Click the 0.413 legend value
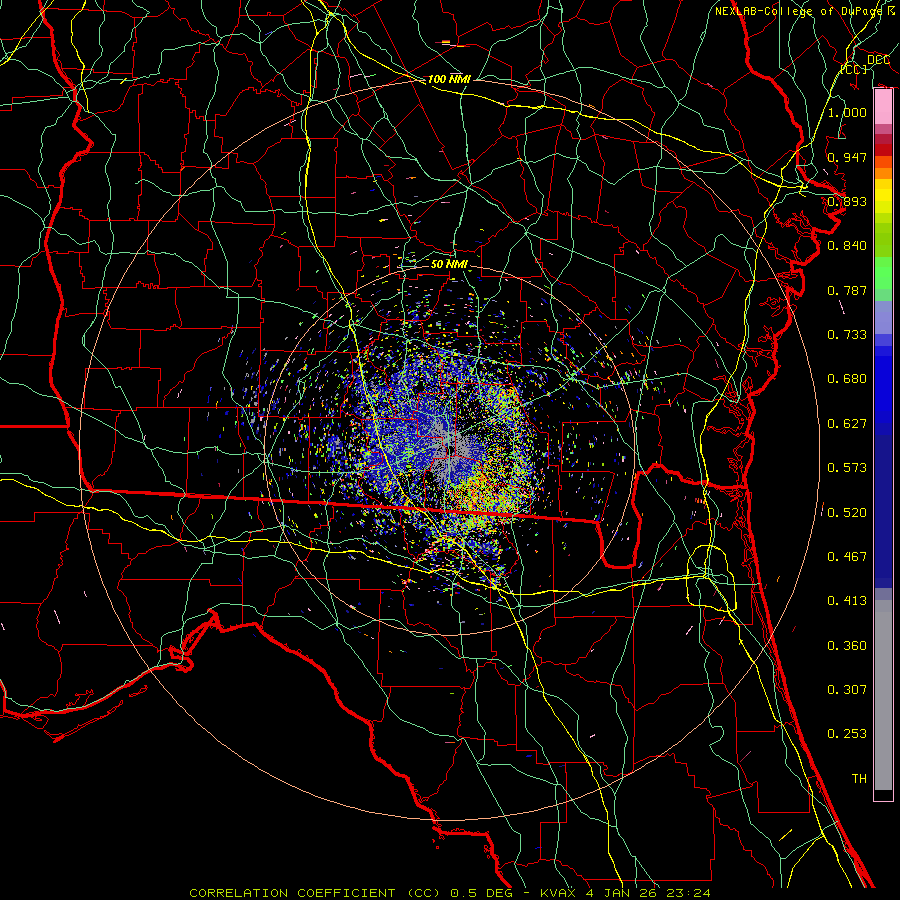The height and width of the screenshot is (900, 900). [x=847, y=601]
